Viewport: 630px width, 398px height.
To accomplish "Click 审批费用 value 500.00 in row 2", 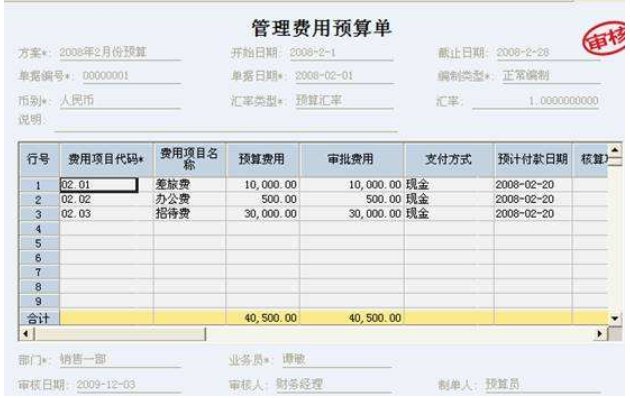I will [352, 199].
